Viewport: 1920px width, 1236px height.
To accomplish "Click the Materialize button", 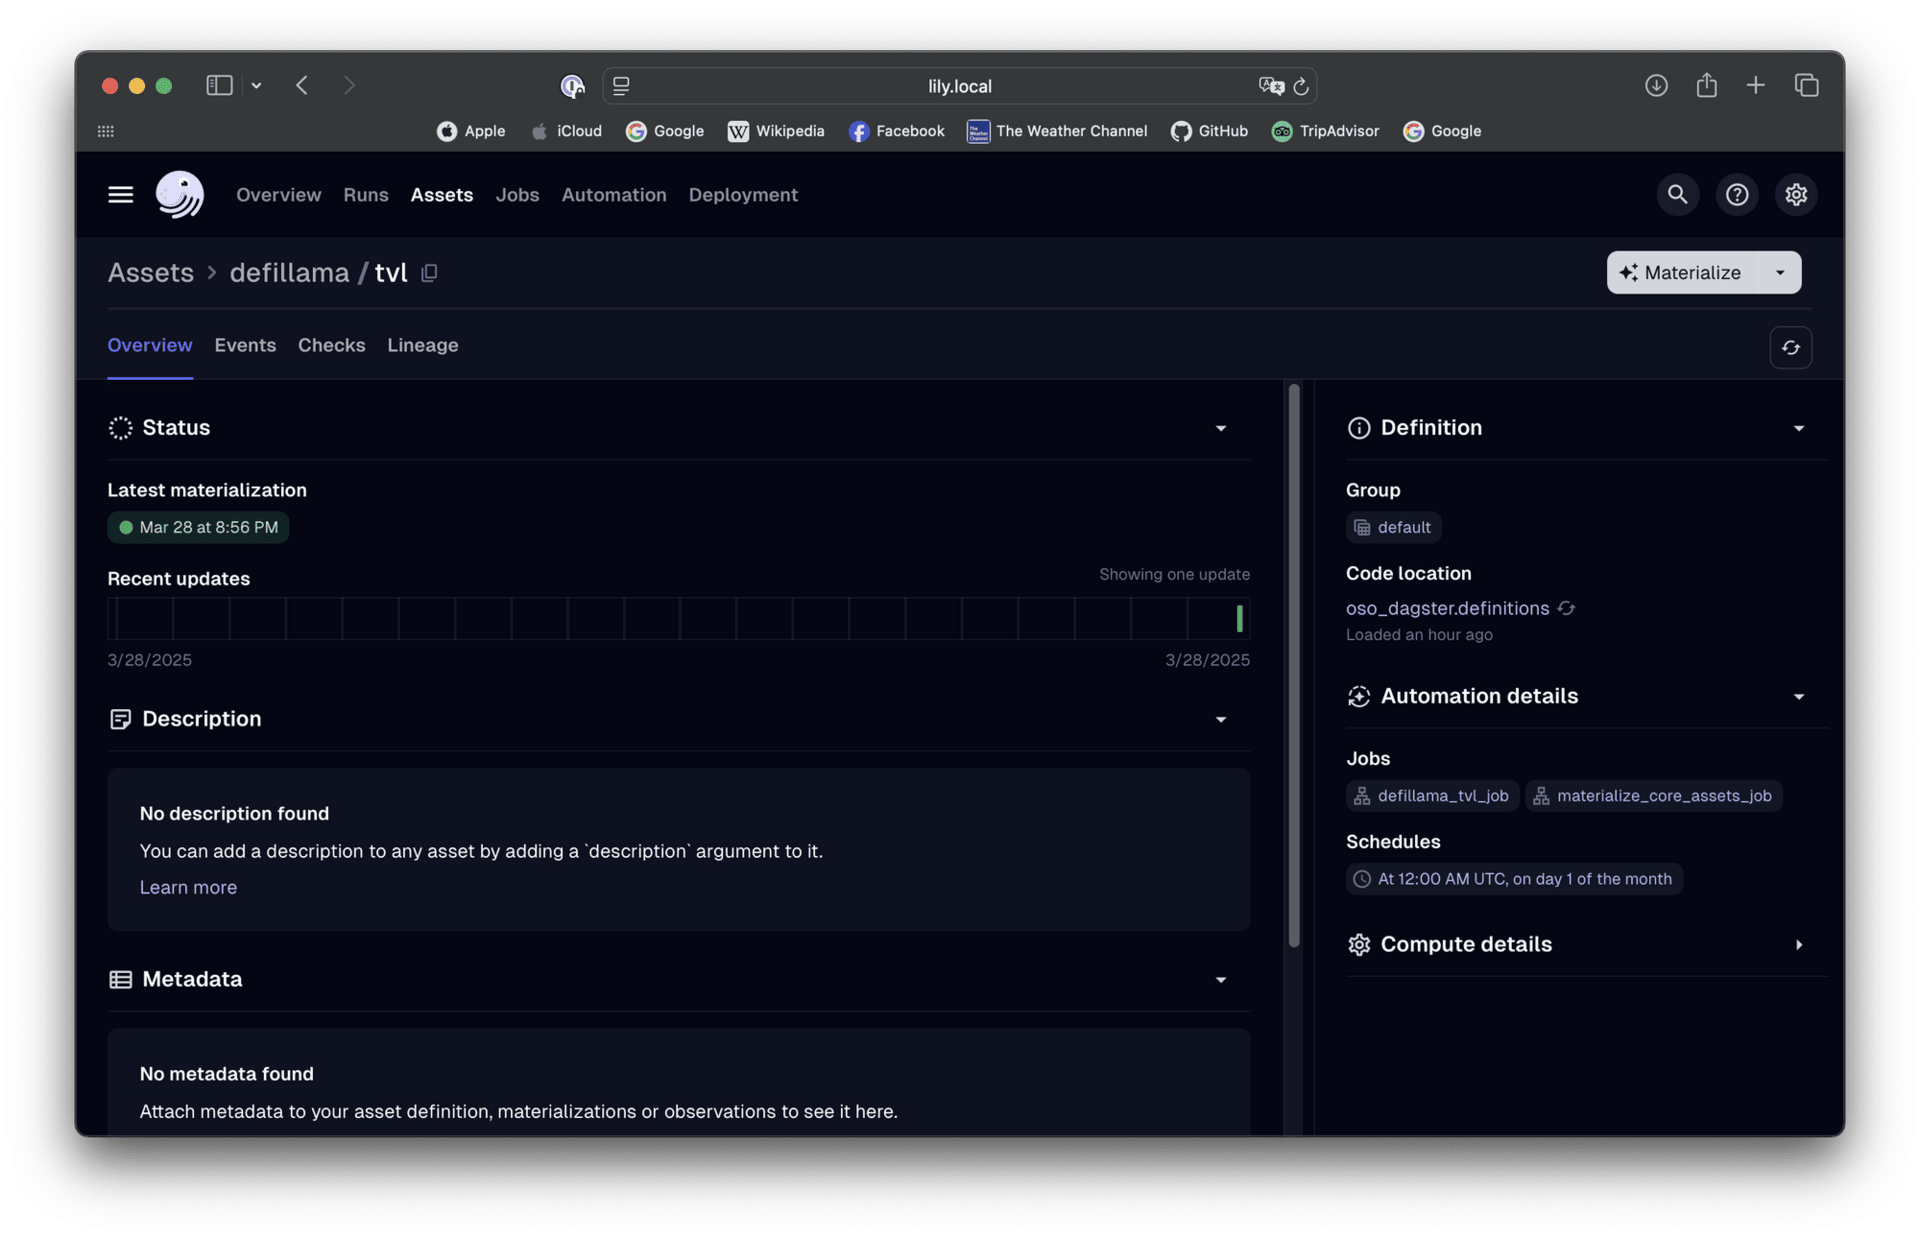I will pyautogui.click(x=1682, y=272).
